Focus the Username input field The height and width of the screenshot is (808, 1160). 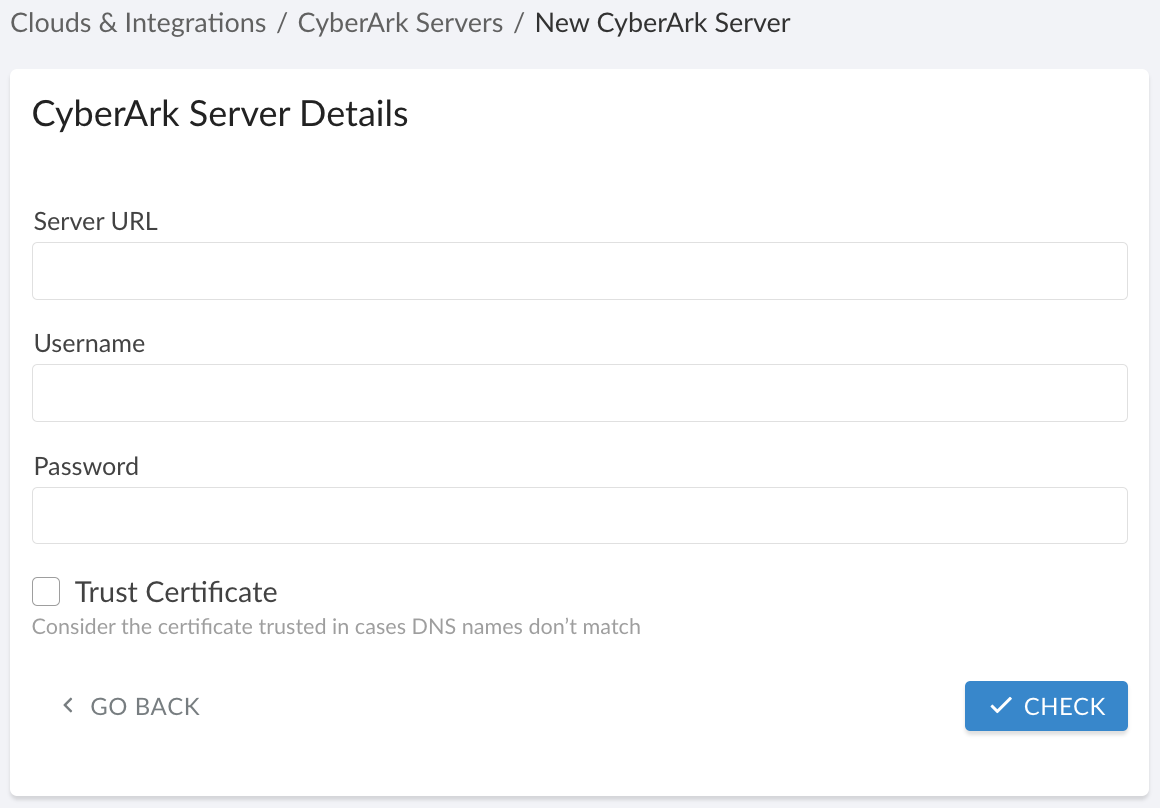[x=580, y=392]
